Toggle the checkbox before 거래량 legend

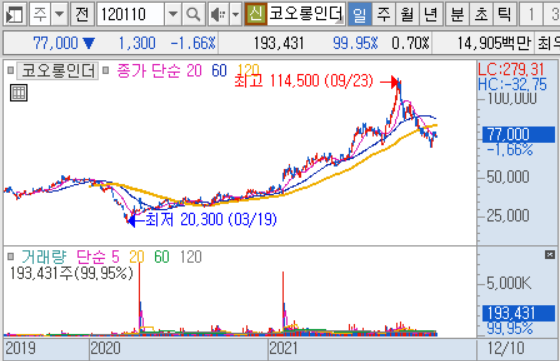(11, 256)
